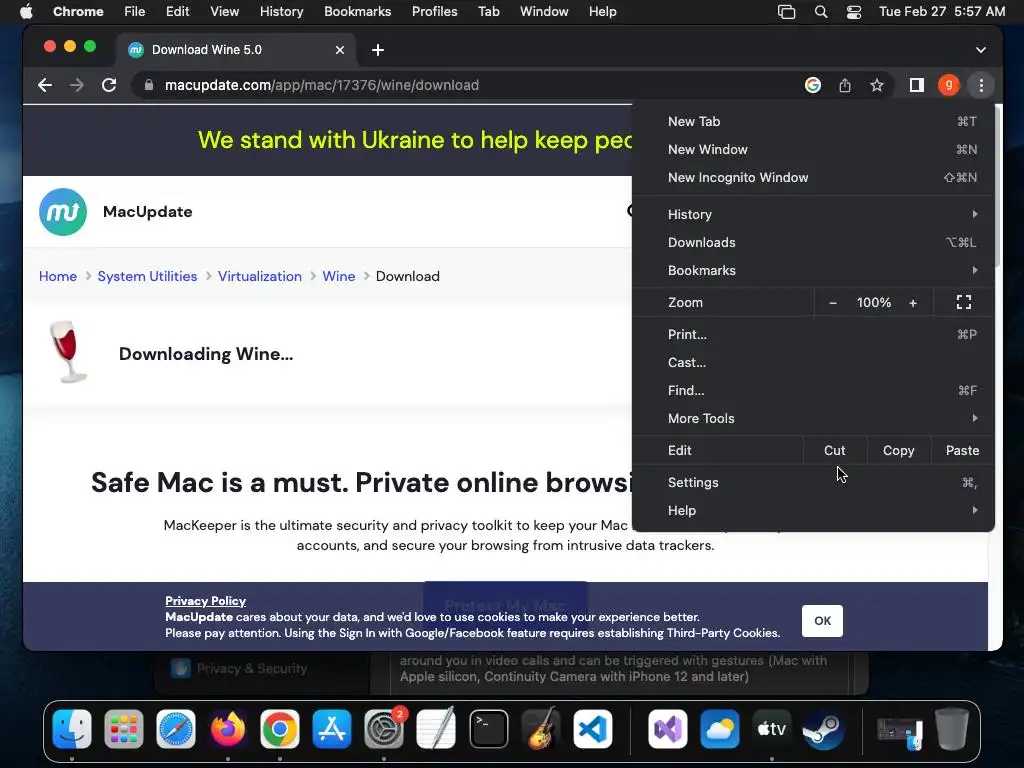
Task: Click the Wine glass app icon
Action: 68,352
